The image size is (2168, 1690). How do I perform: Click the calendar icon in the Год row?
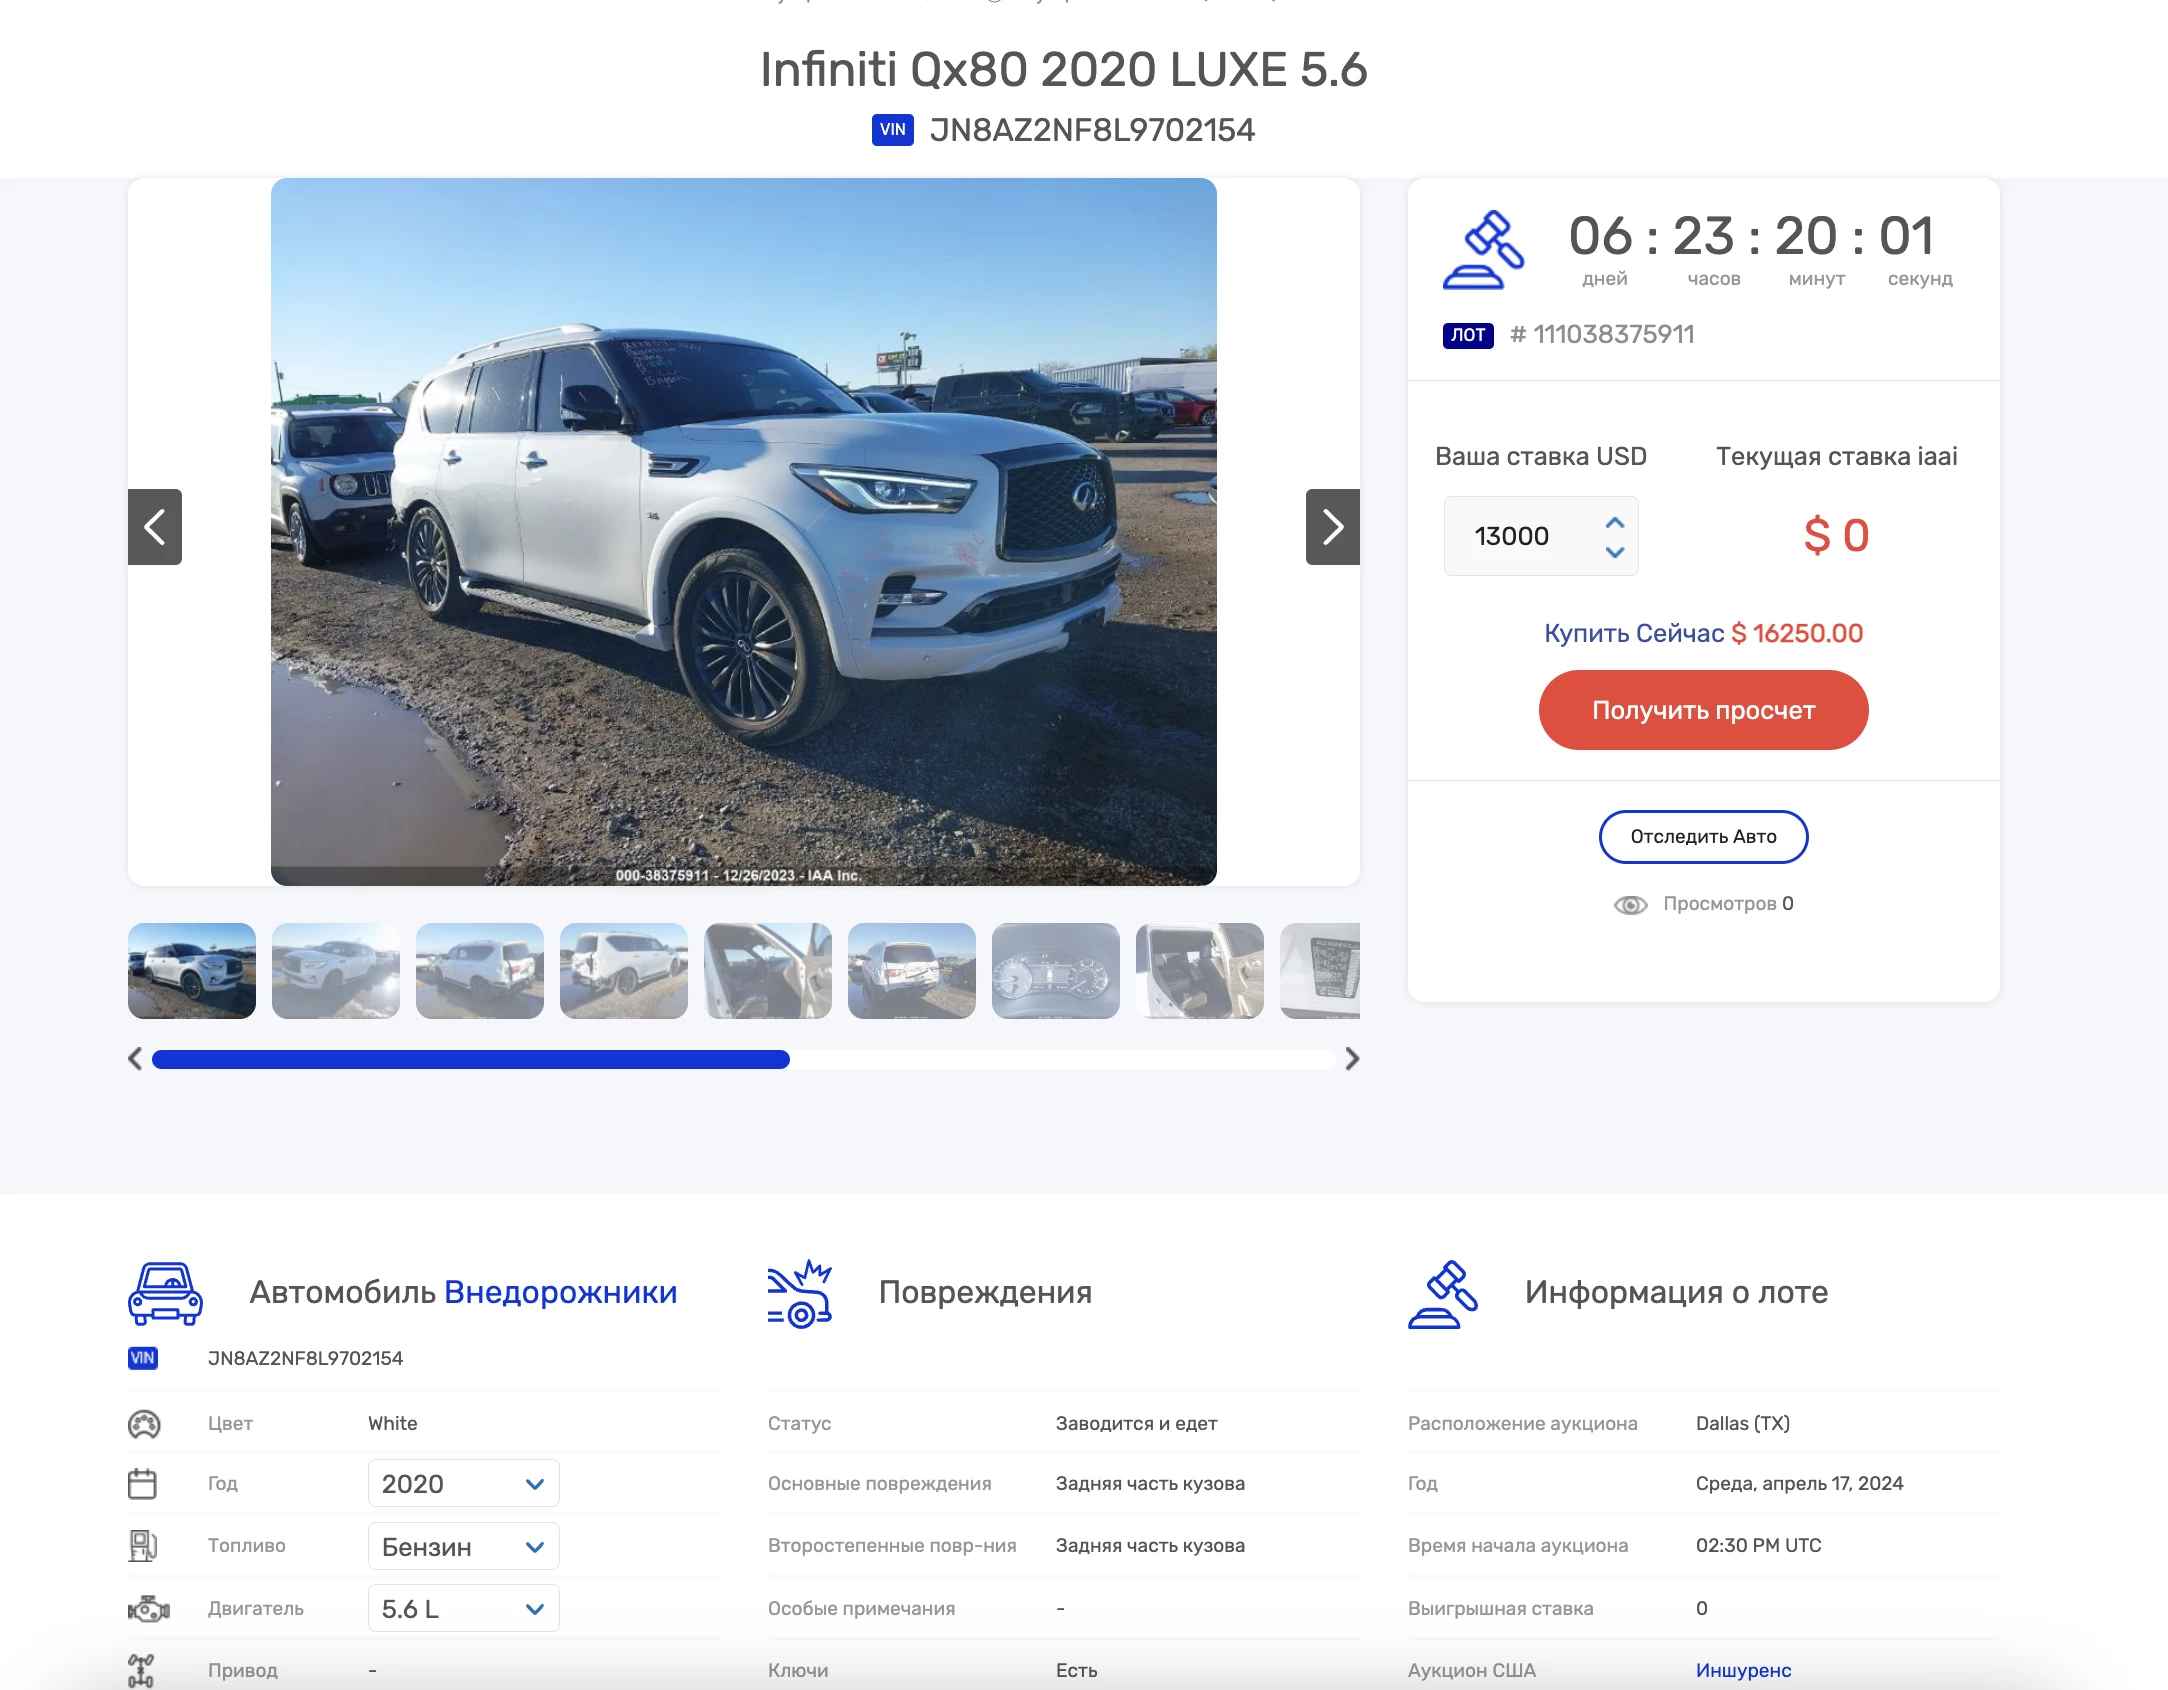[x=142, y=1484]
